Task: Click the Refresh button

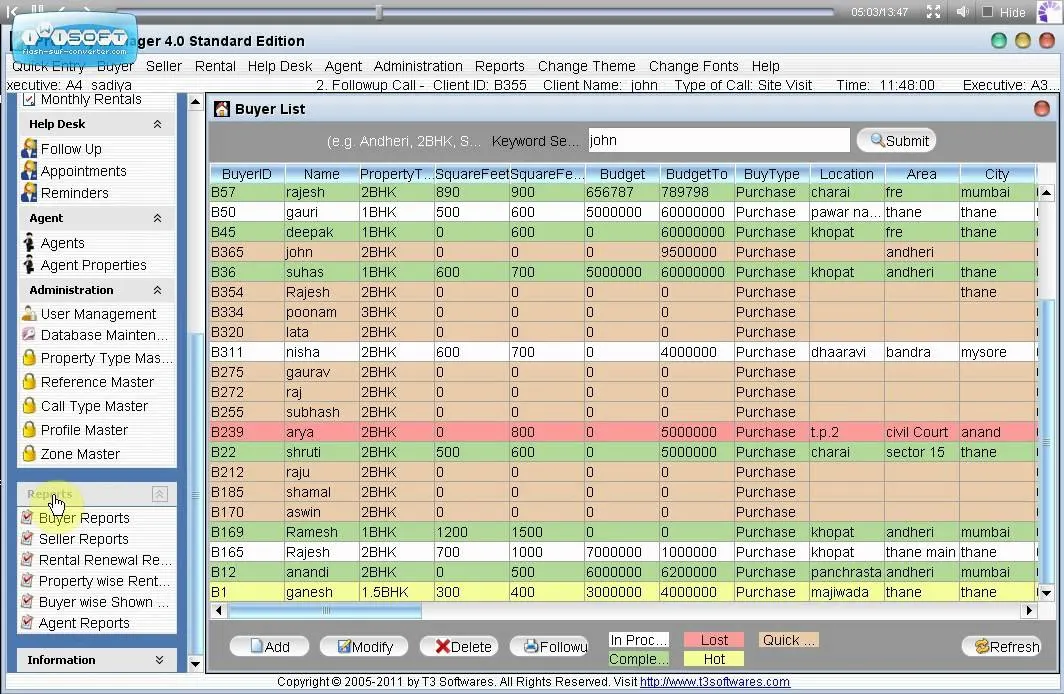Action: tap(1002, 647)
